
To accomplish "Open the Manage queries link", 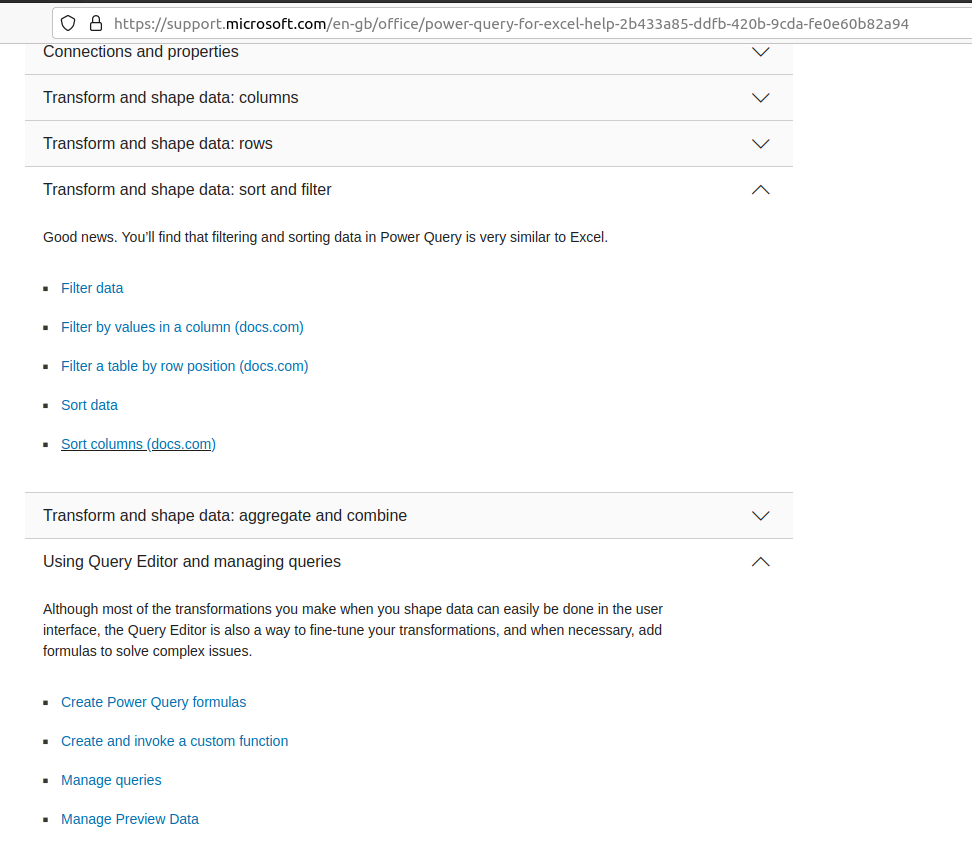I will pyautogui.click(x=111, y=780).
